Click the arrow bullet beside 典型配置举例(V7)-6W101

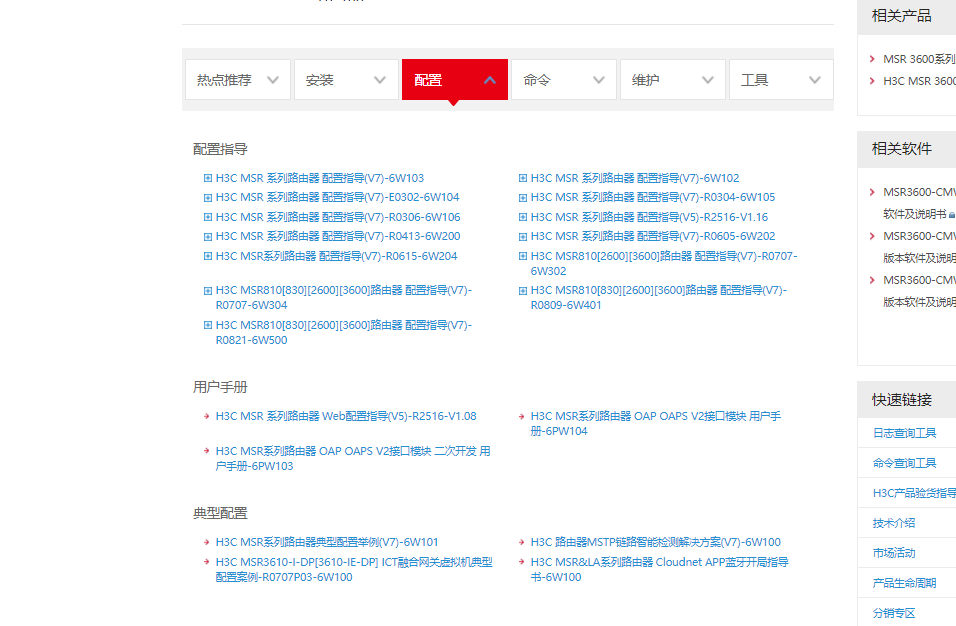(x=207, y=542)
